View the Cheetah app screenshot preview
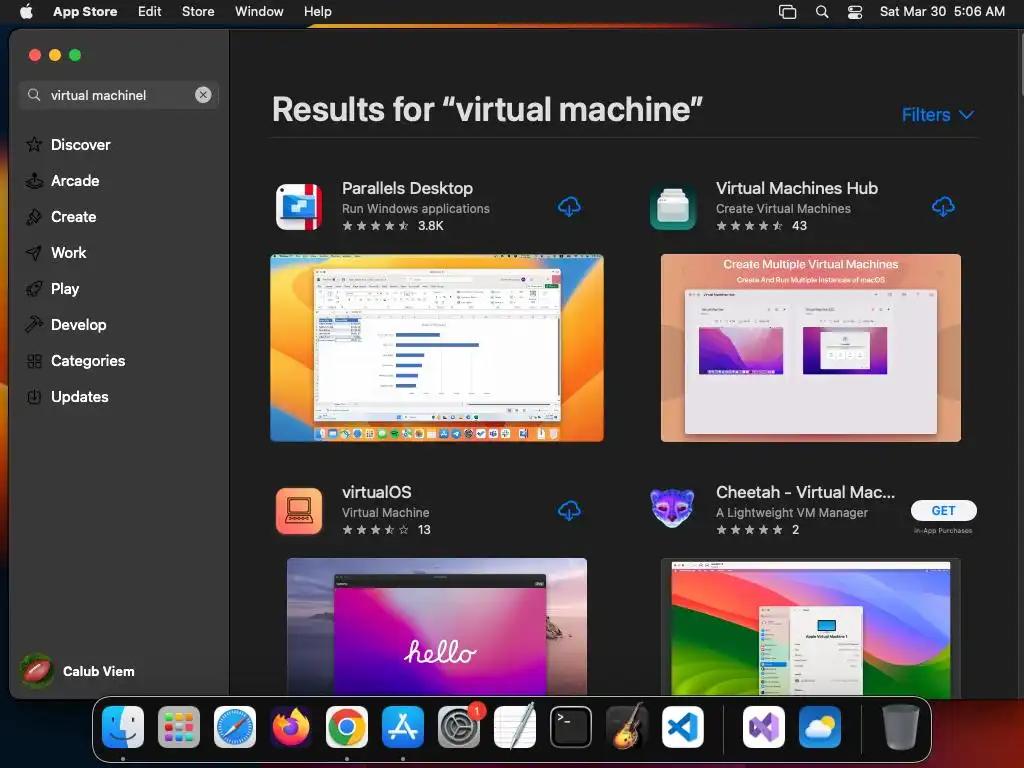Image resolution: width=1024 pixels, height=768 pixels. pyautogui.click(x=810, y=626)
